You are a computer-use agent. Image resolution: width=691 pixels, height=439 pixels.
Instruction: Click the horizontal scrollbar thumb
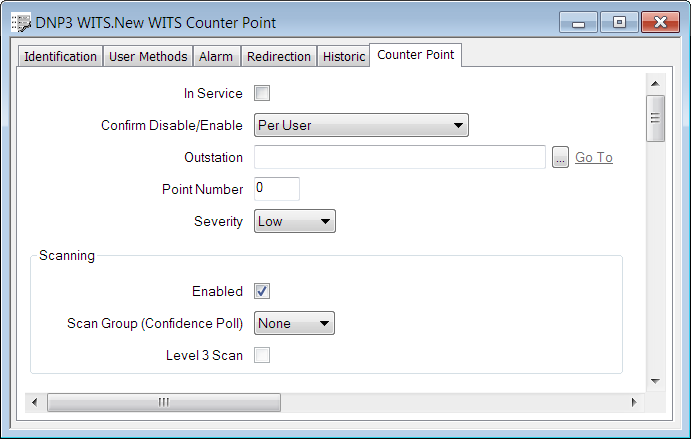point(164,402)
